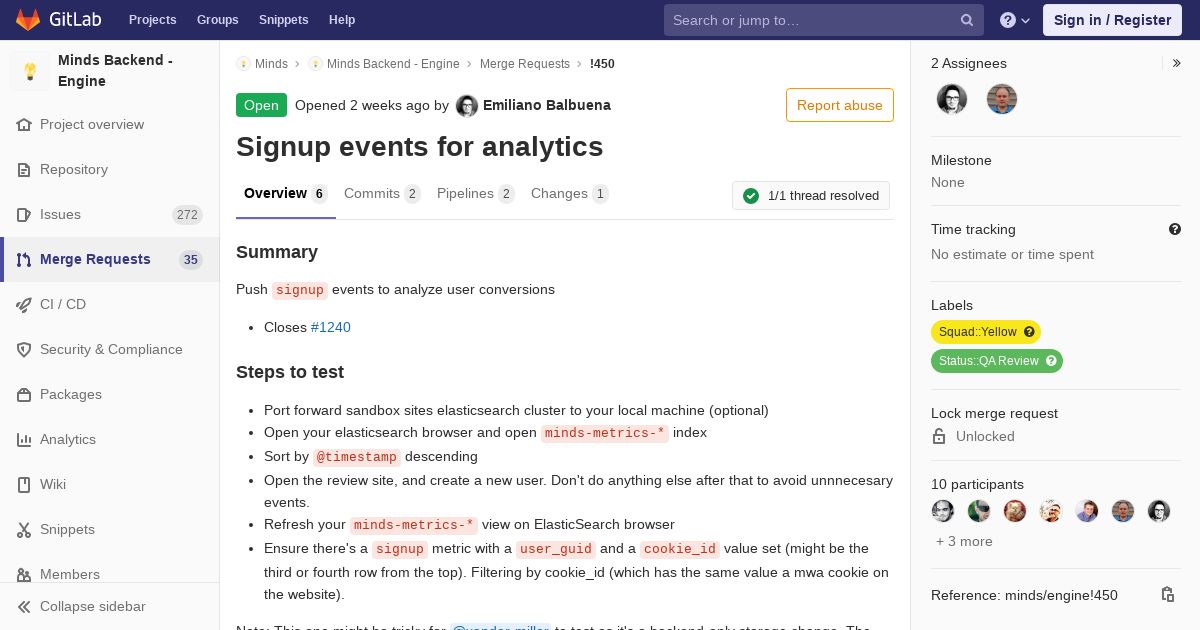Open Analytics in the sidebar

point(110,440)
